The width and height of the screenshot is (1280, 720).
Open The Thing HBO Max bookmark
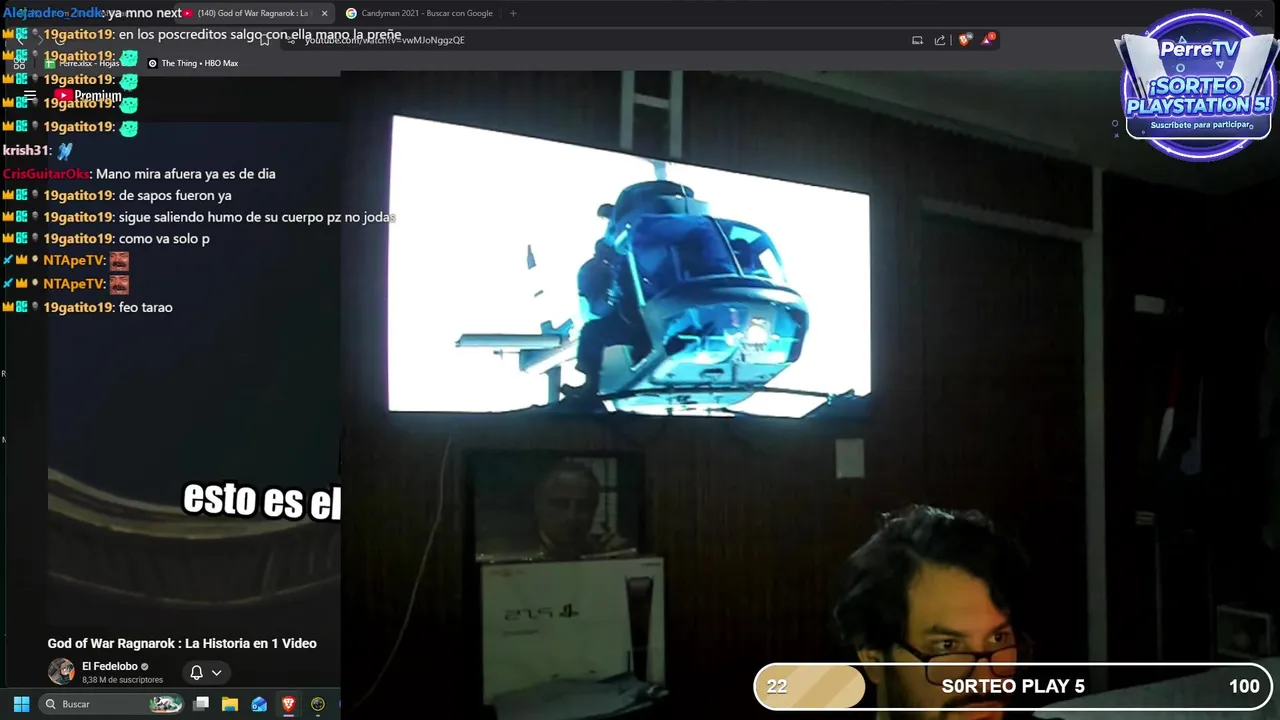click(193, 63)
